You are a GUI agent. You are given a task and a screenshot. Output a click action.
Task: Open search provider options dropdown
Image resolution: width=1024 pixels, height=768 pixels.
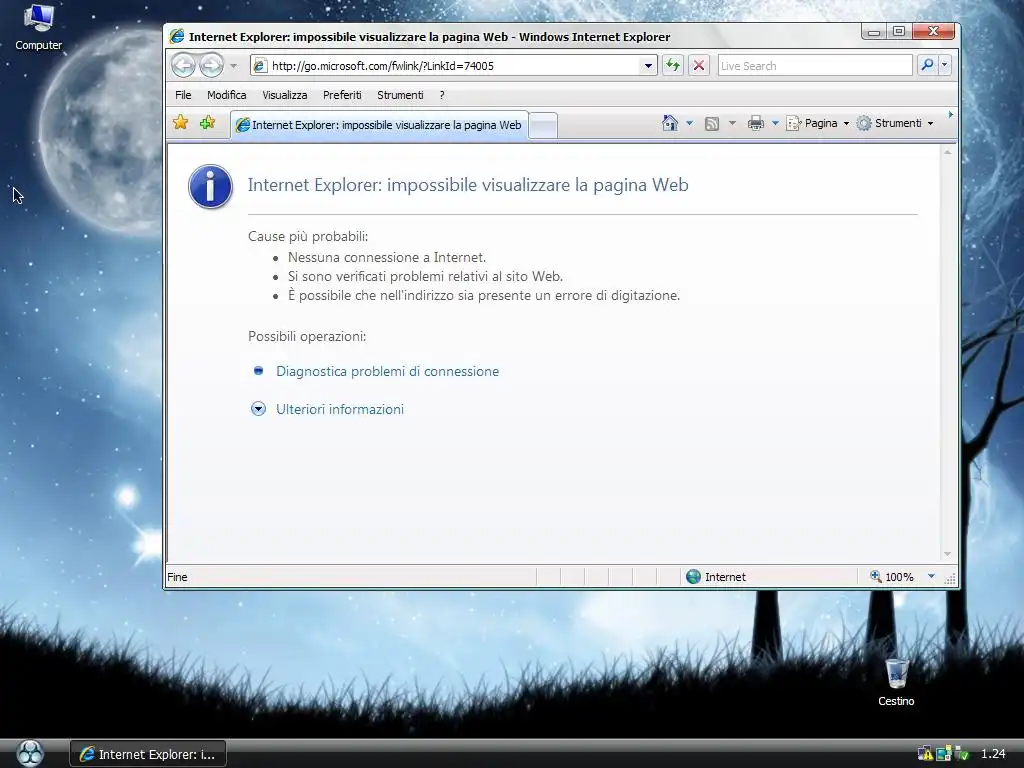[944, 65]
